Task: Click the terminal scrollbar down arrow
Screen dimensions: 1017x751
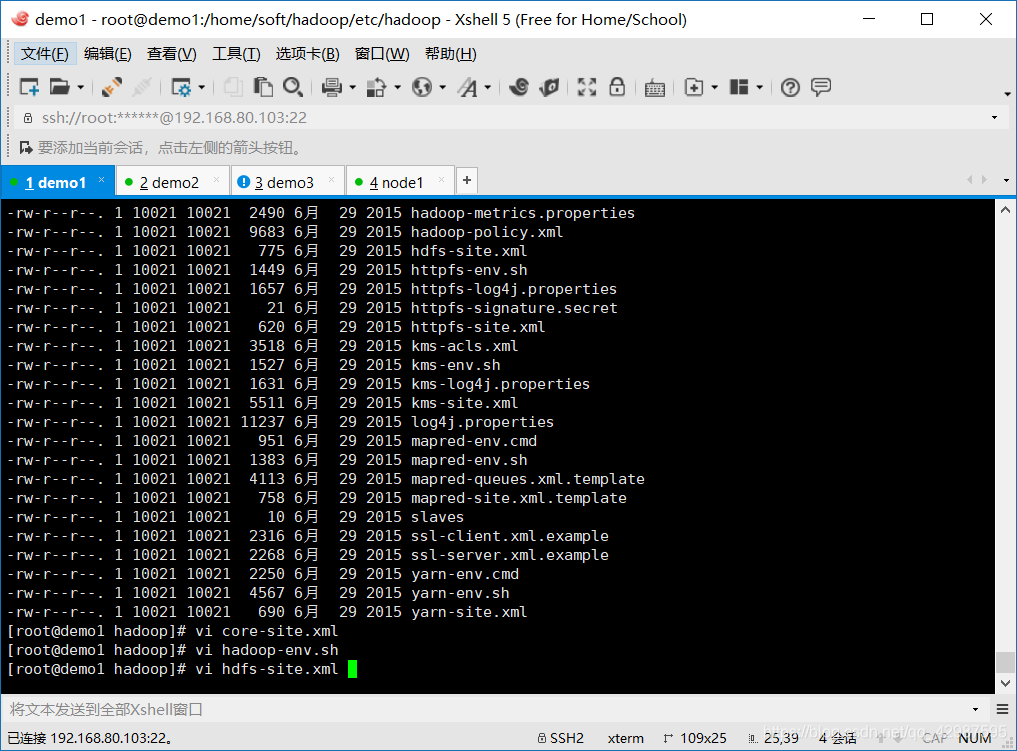Action: [x=1005, y=684]
